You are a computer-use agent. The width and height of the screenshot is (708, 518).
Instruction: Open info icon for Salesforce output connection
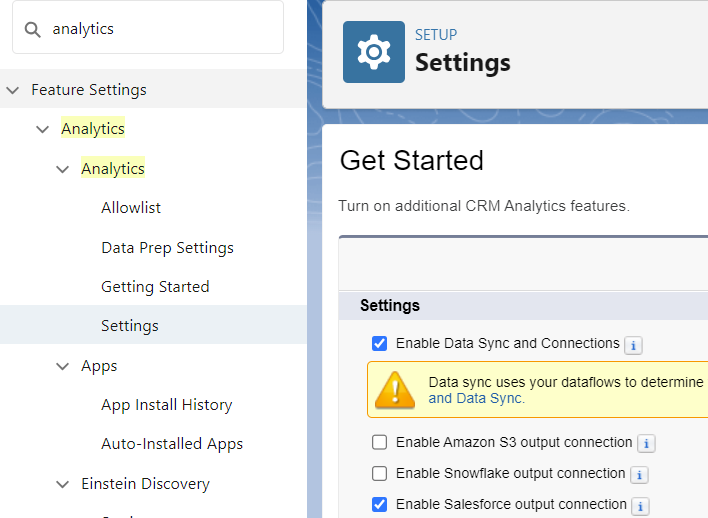(x=640, y=506)
